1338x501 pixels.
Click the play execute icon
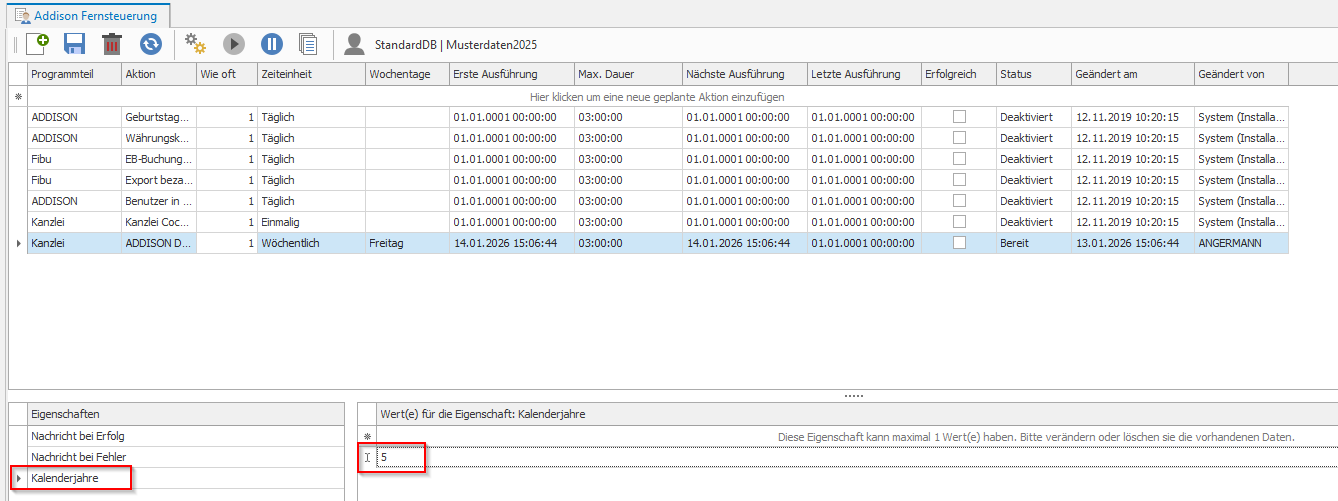(x=233, y=44)
